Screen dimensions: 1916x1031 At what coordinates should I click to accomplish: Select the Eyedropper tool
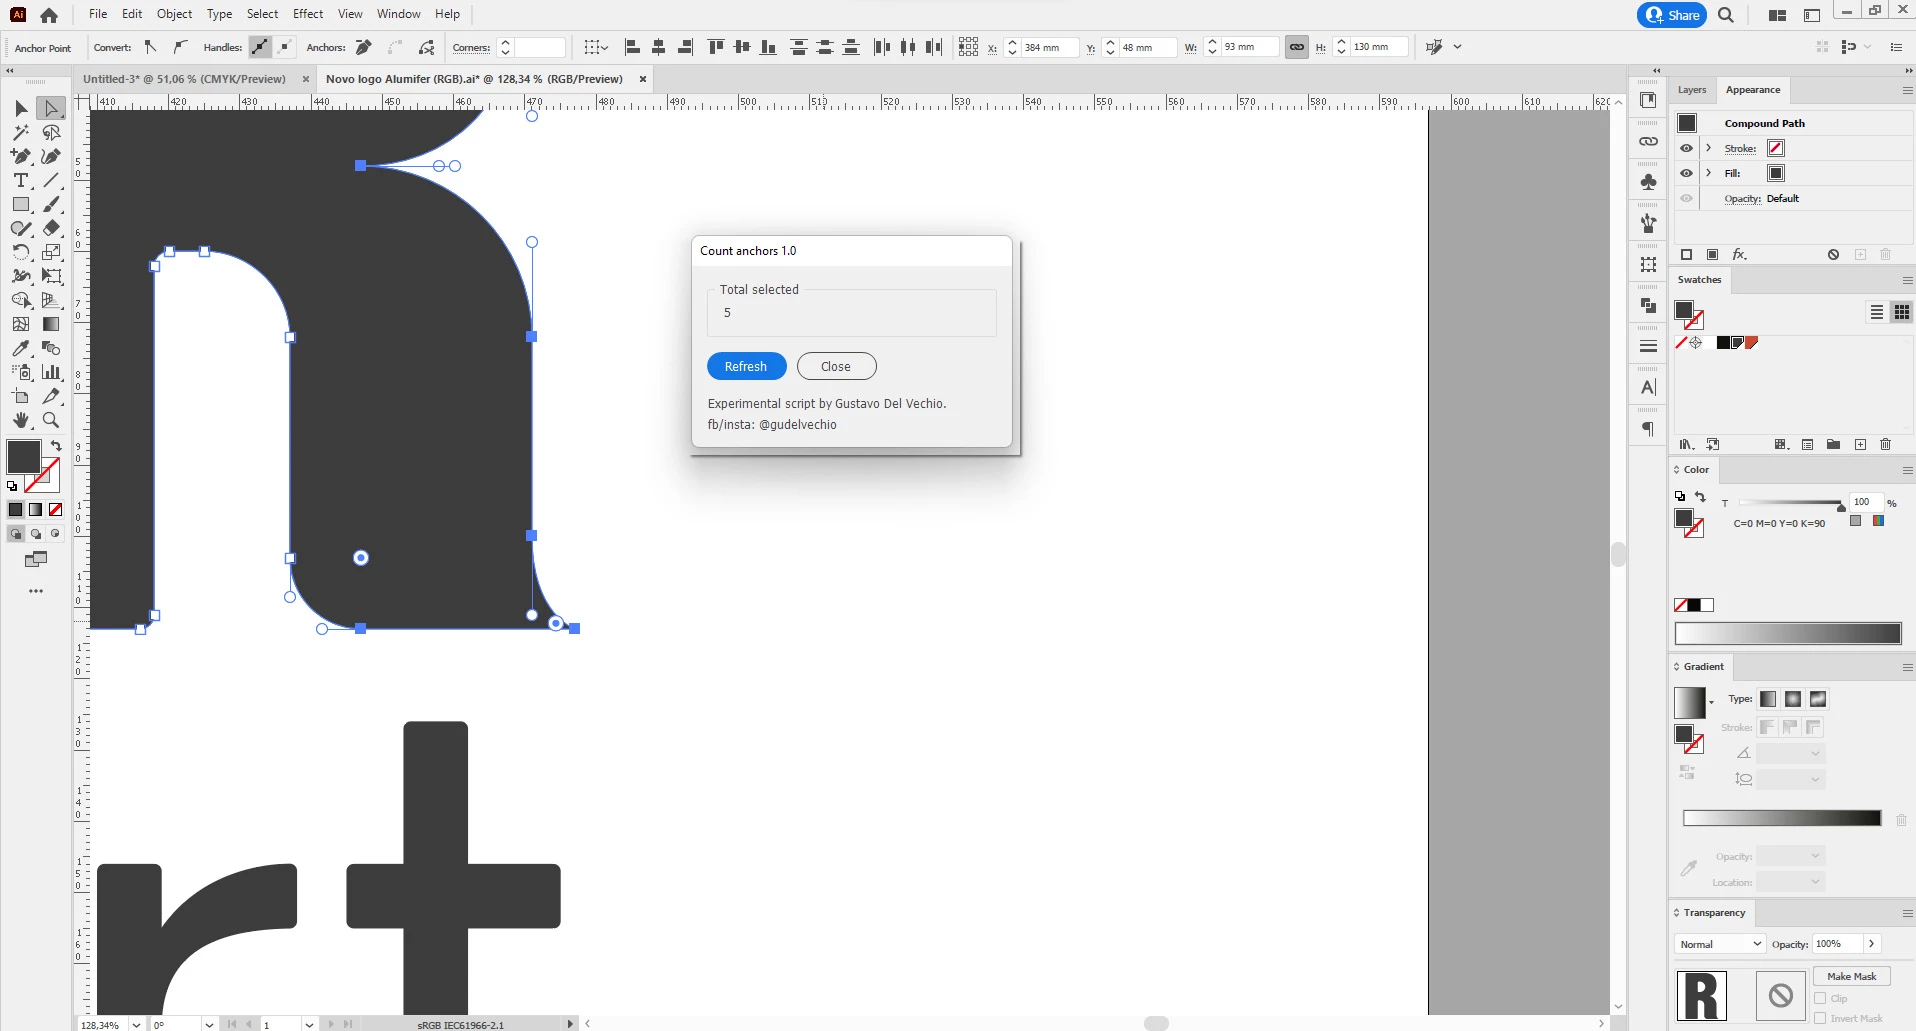pos(21,348)
